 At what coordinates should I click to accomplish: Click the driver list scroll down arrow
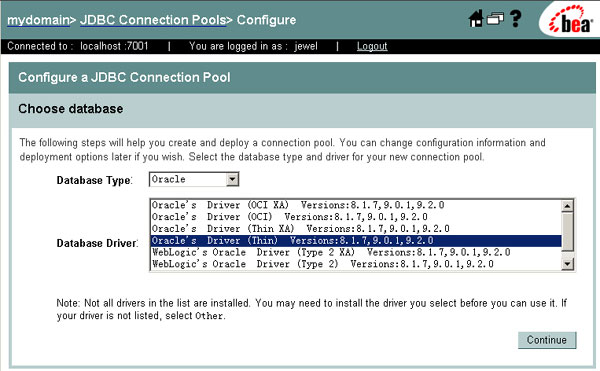tap(567, 264)
